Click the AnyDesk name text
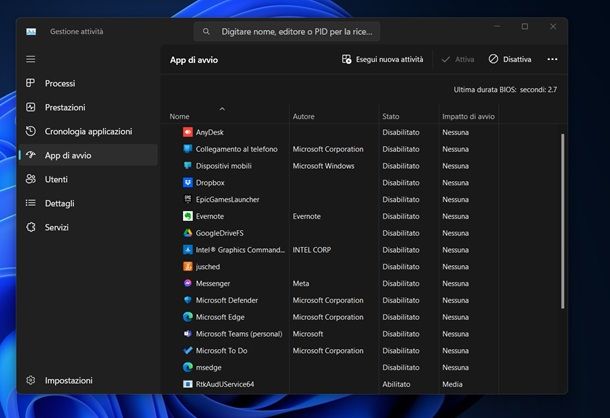Image resolution: width=610 pixels, height=418 pixels. tap(210, 132)
